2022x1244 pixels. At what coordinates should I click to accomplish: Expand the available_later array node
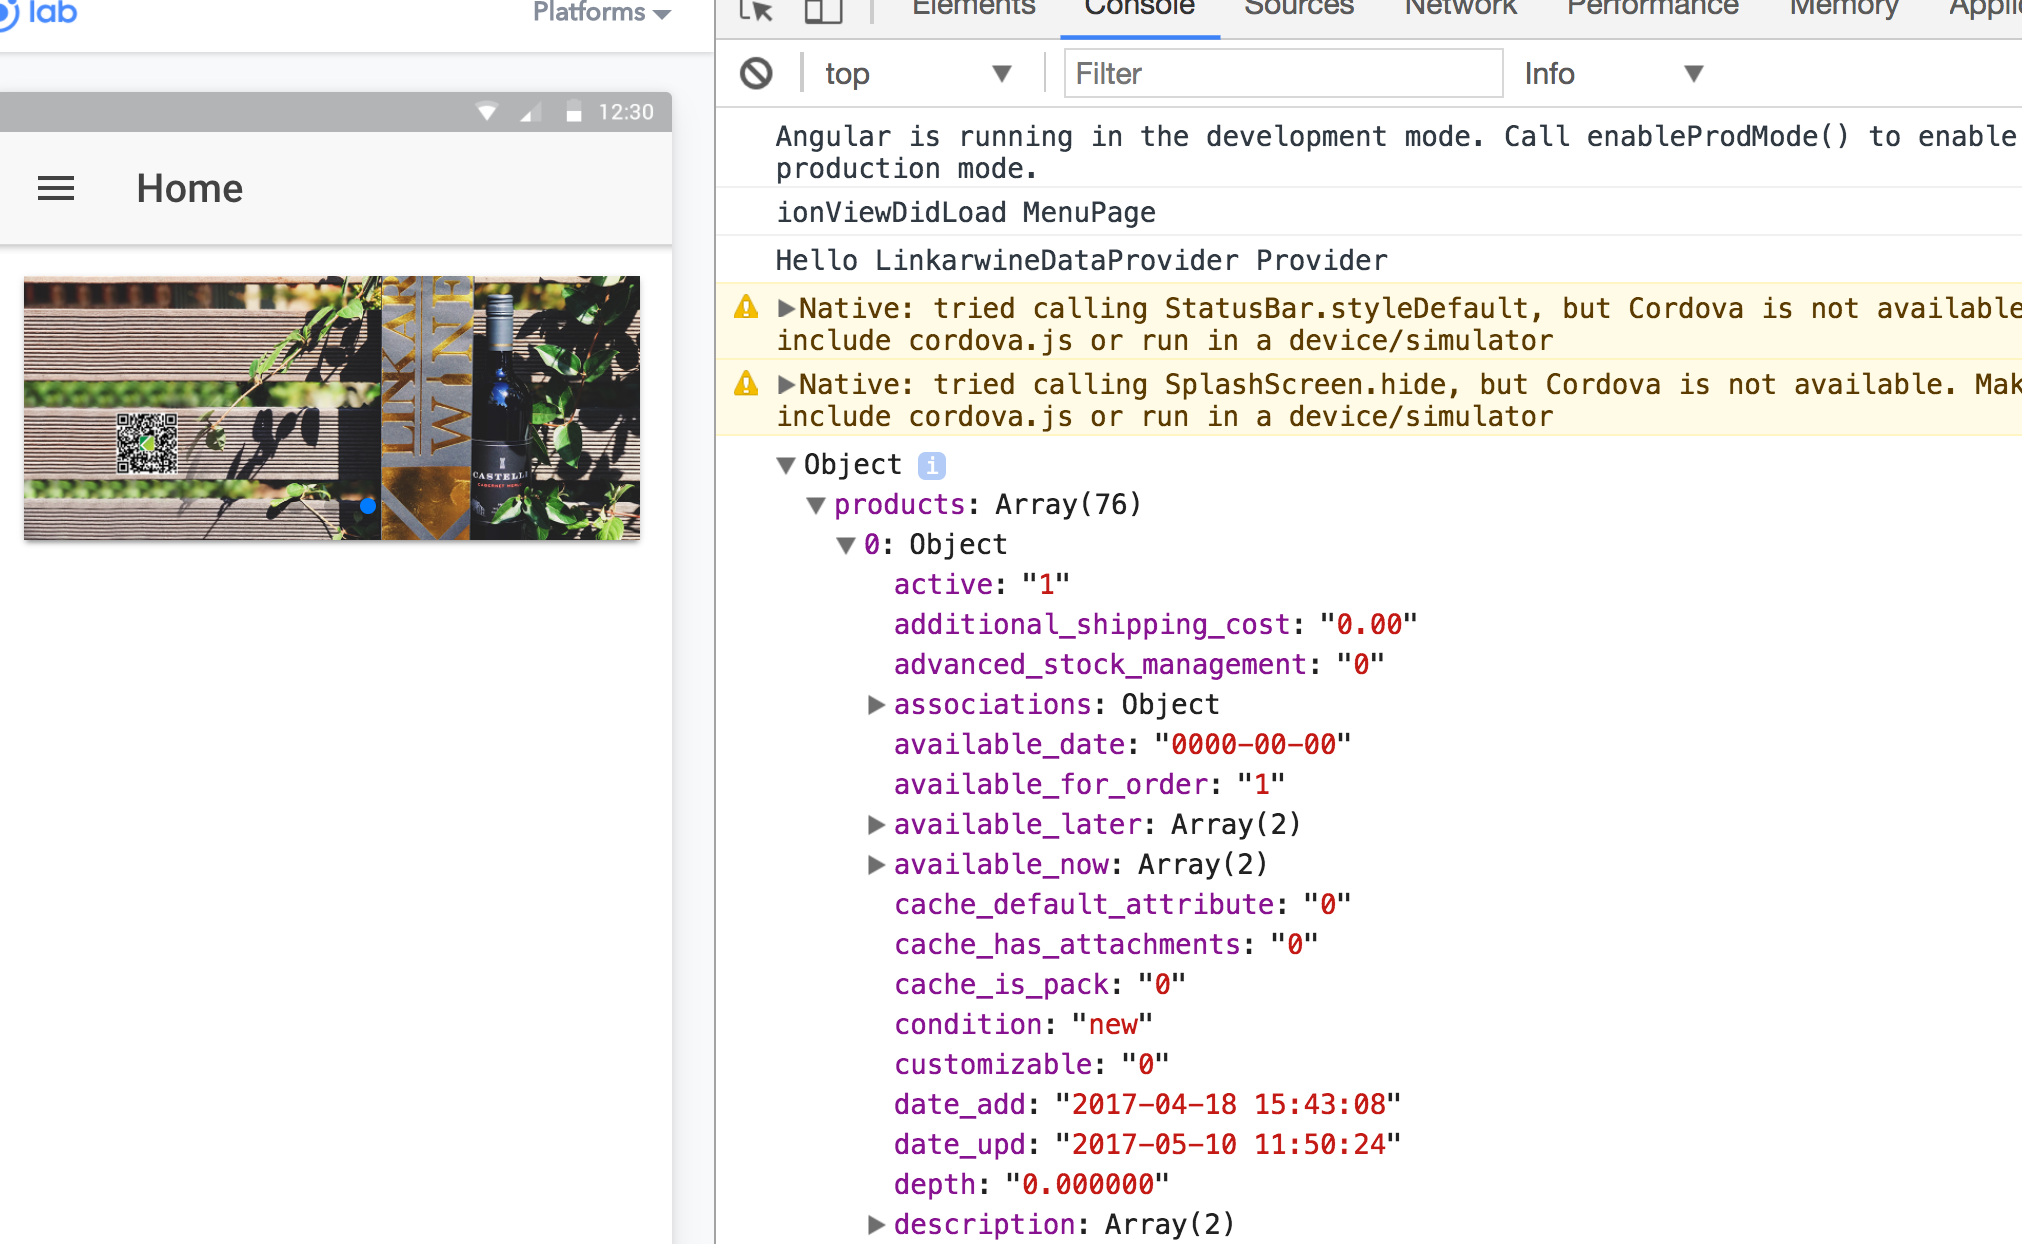click(876, 825)
